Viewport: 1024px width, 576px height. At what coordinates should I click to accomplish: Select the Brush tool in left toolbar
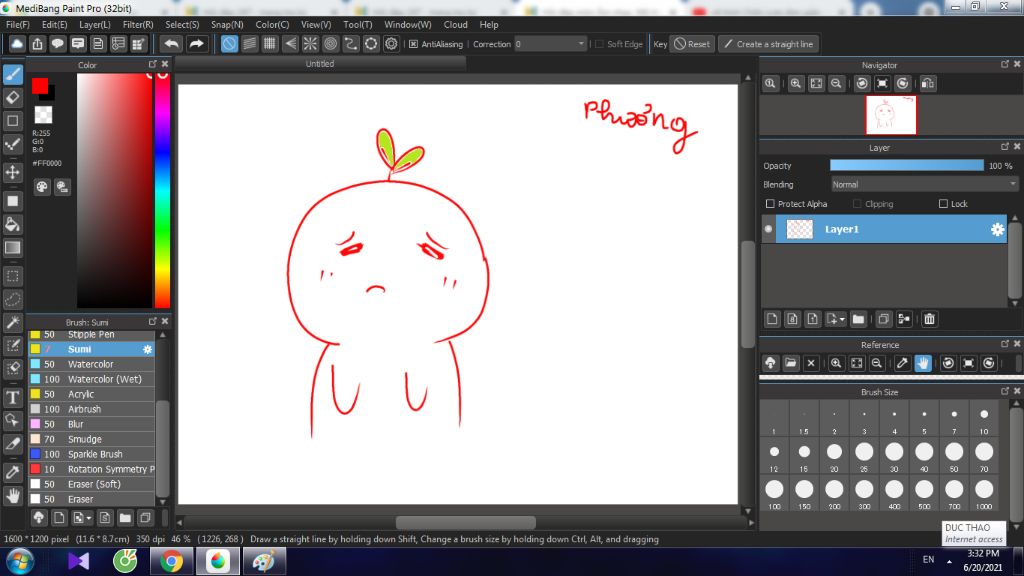[12, 74]
